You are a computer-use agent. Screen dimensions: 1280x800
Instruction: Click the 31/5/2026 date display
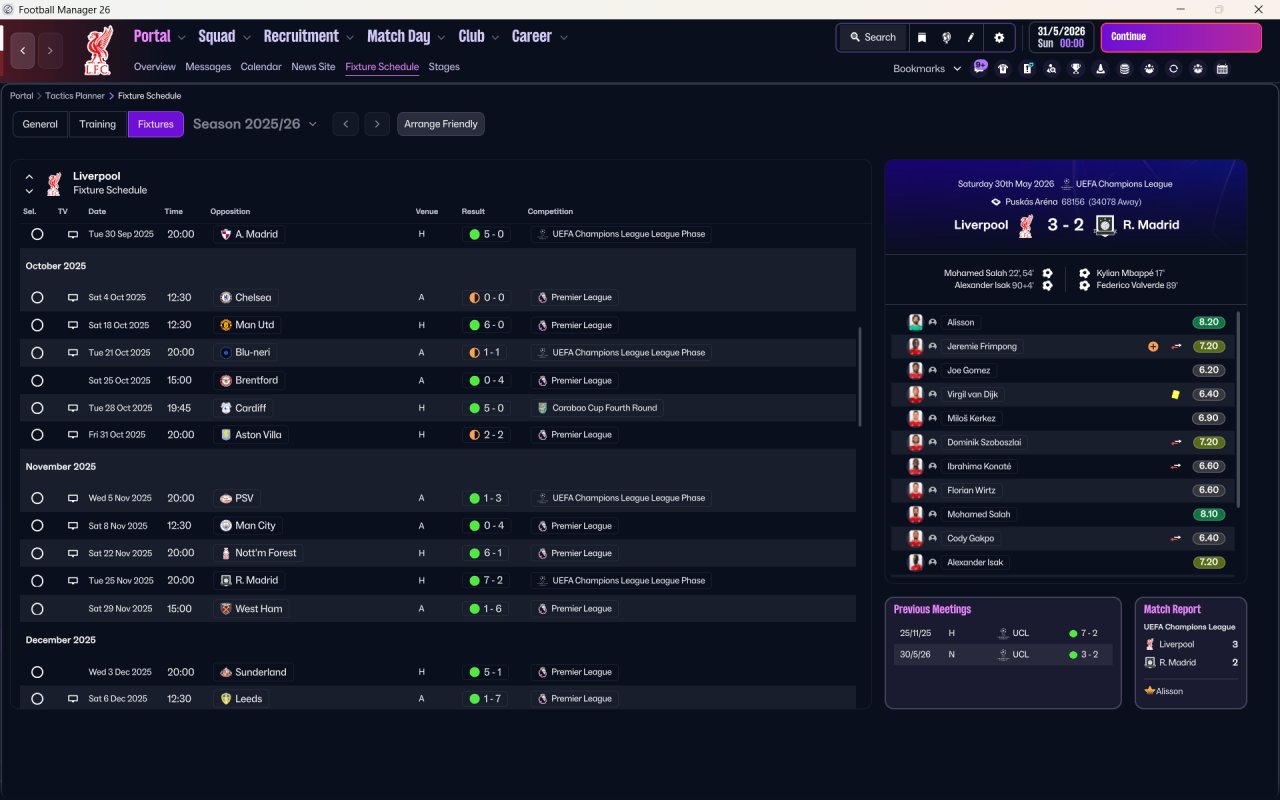(1062, 37)
